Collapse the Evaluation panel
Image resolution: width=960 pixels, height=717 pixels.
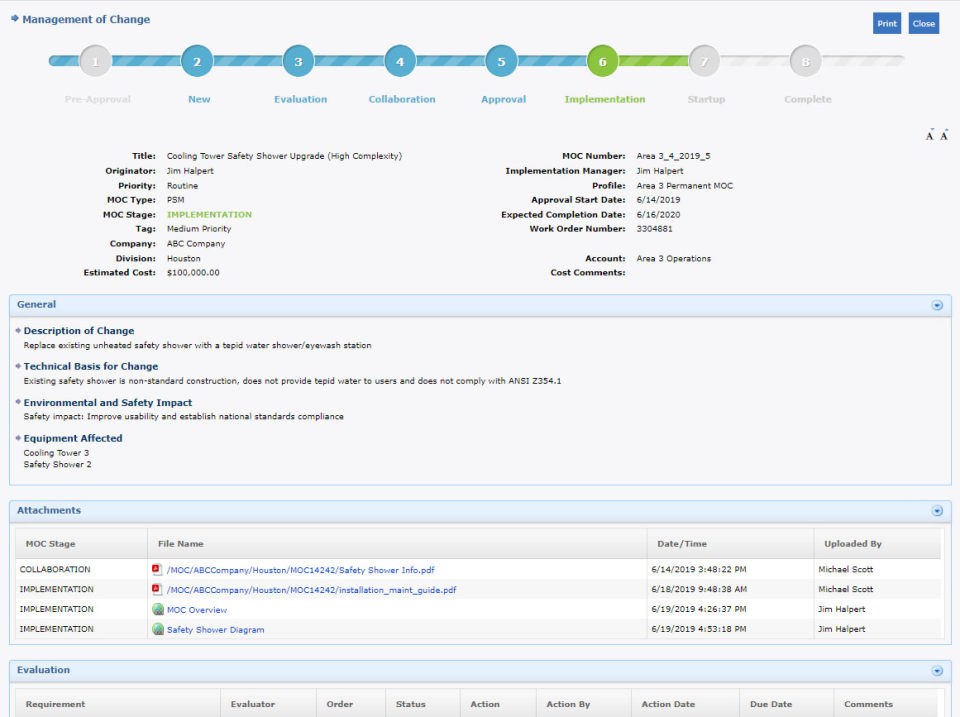pyautogui.click(x=937, y=670)
